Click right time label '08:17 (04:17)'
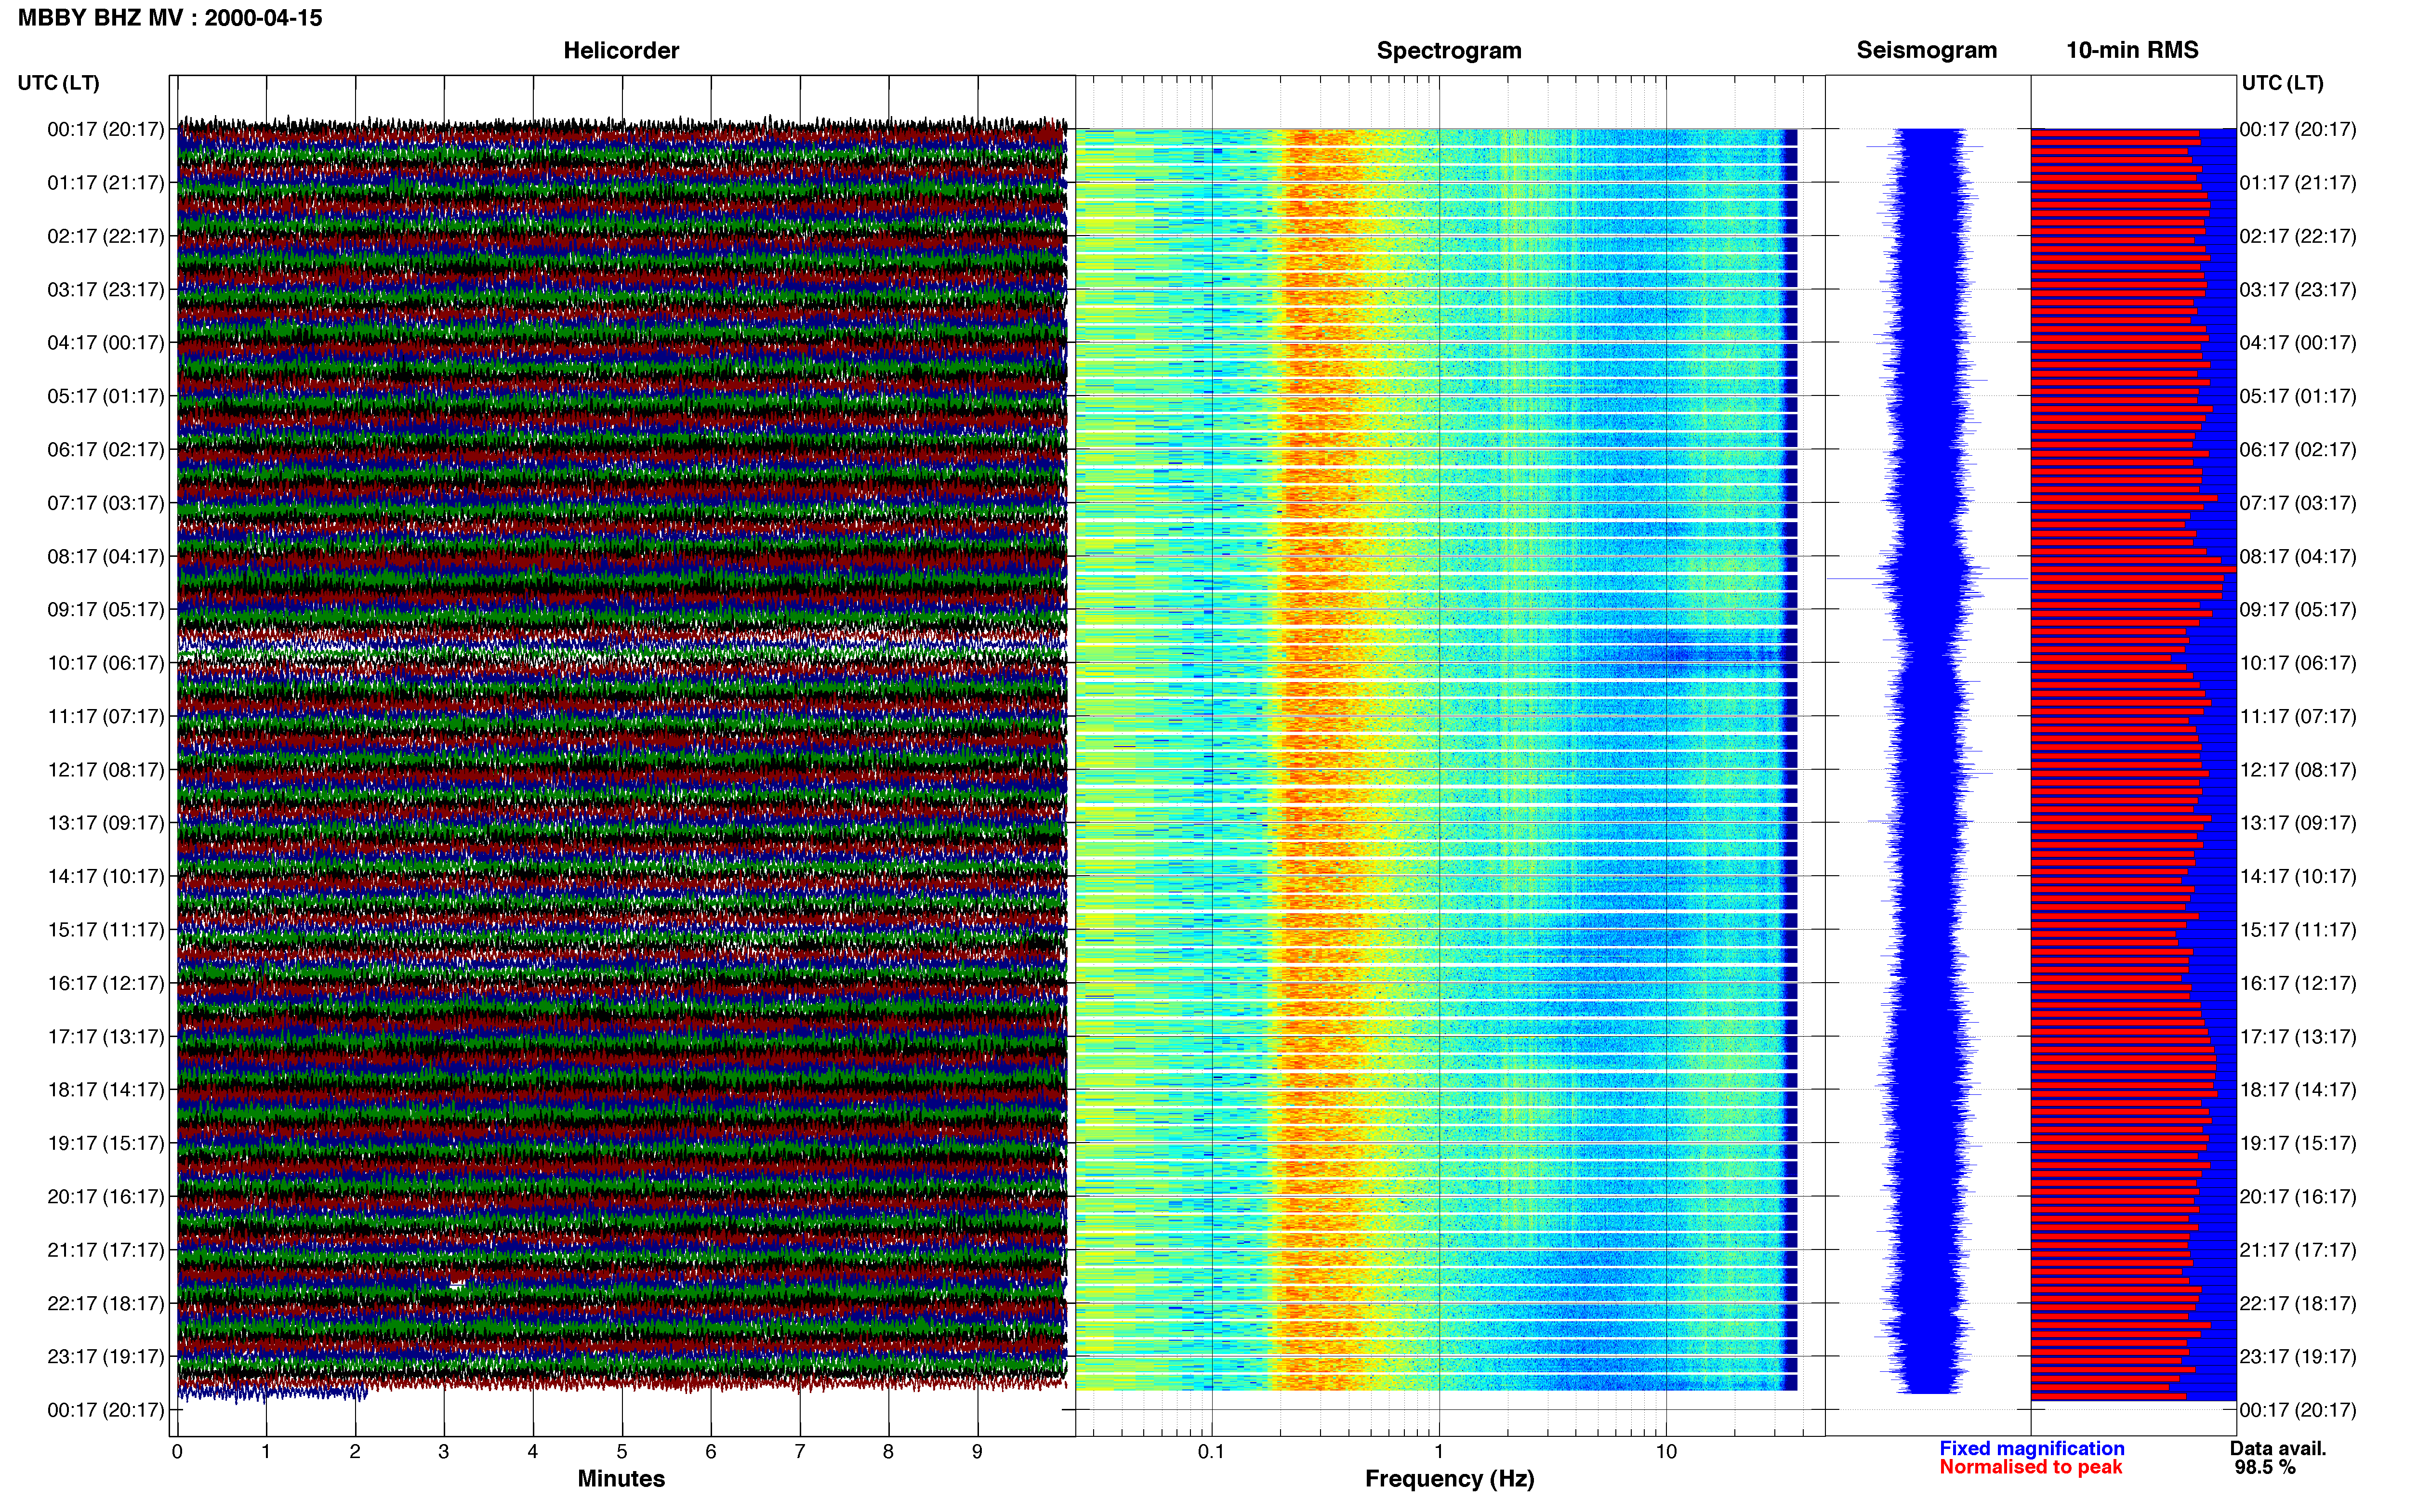The image size is (2418, 1512). 2298,556
